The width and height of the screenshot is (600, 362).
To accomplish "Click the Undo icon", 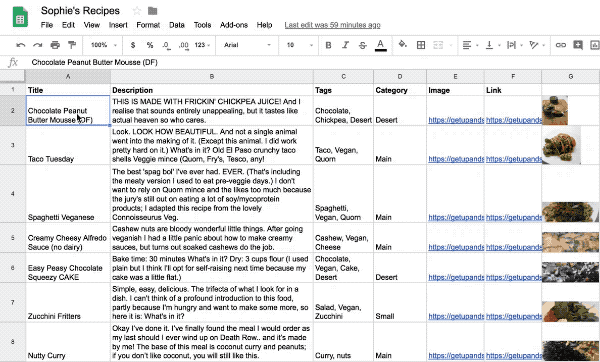I will click(x=21, y=45).
